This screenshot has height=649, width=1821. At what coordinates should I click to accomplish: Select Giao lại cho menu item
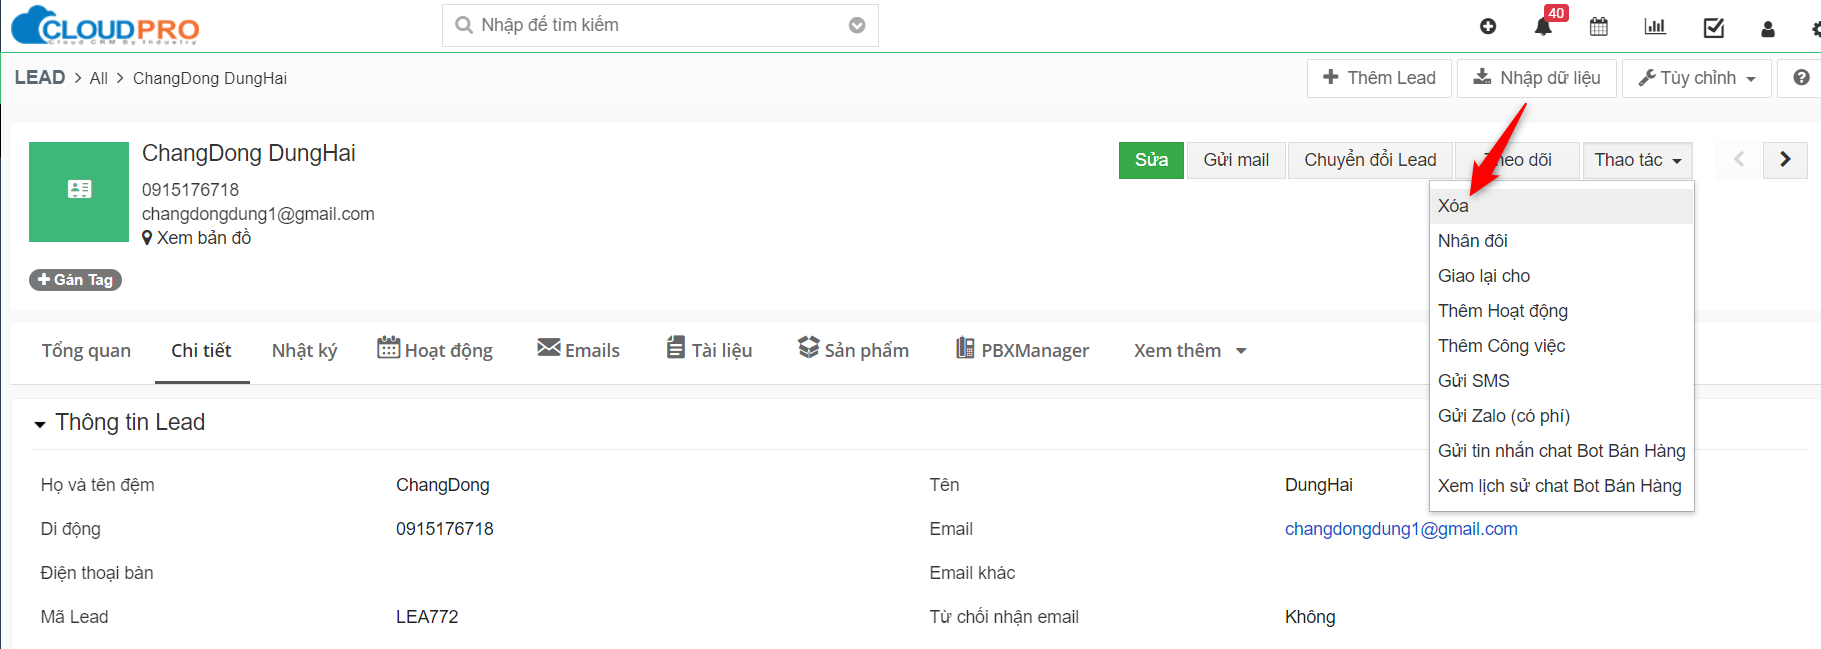coord(1561,276)
